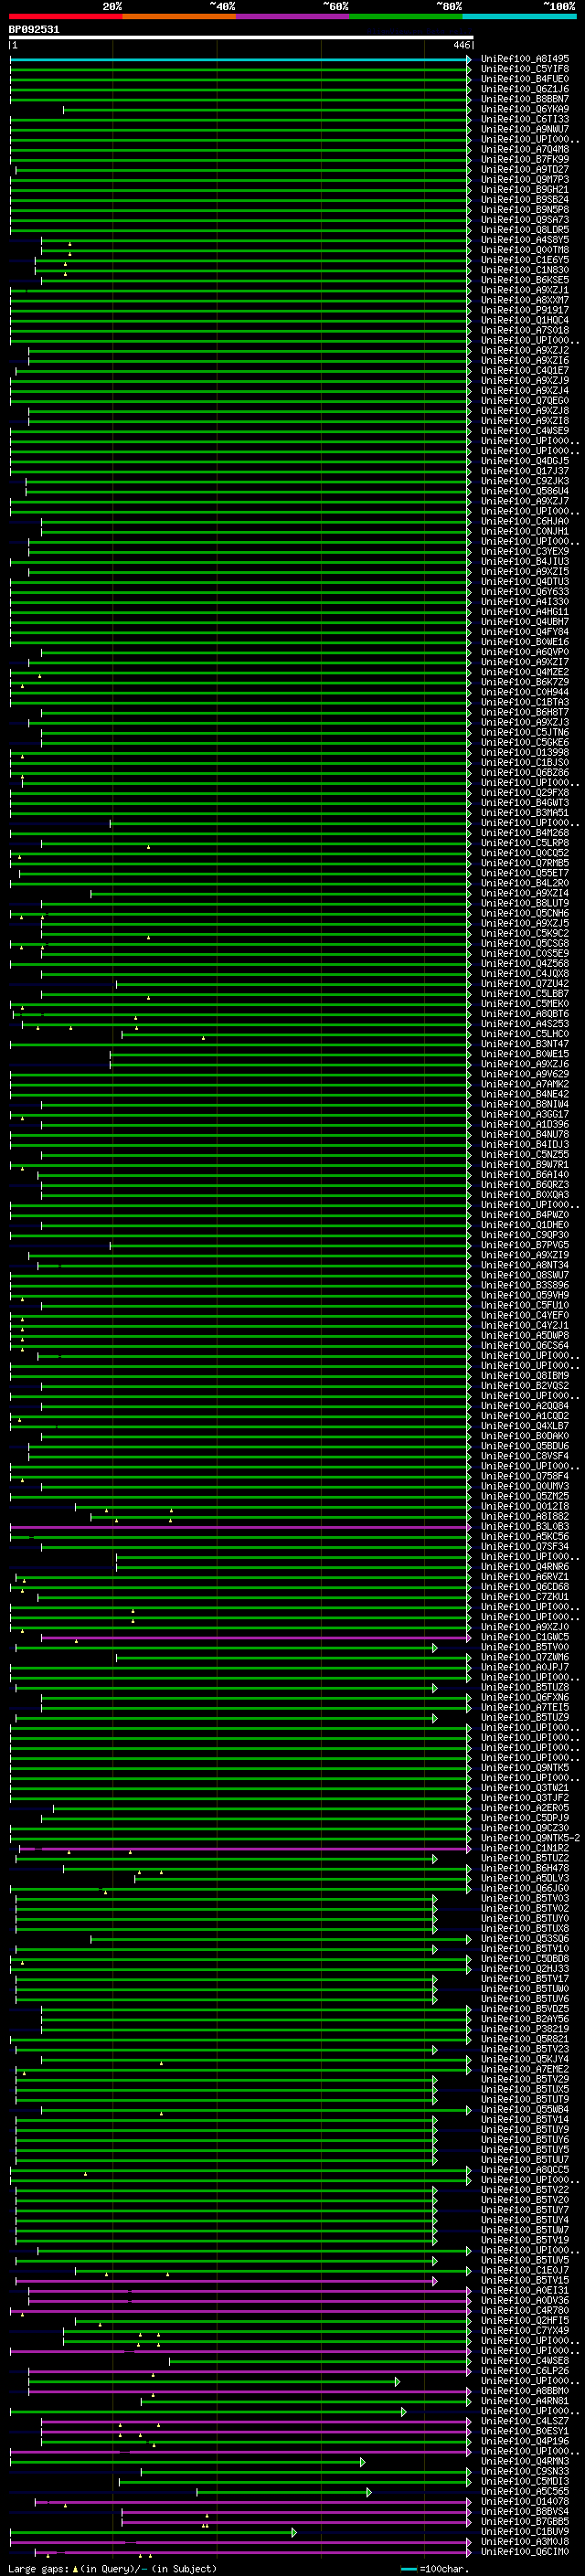Select the UniRef100_Q9M7P3 label
The height and width of the screenshot is (2576, 585).
[525, 180]
